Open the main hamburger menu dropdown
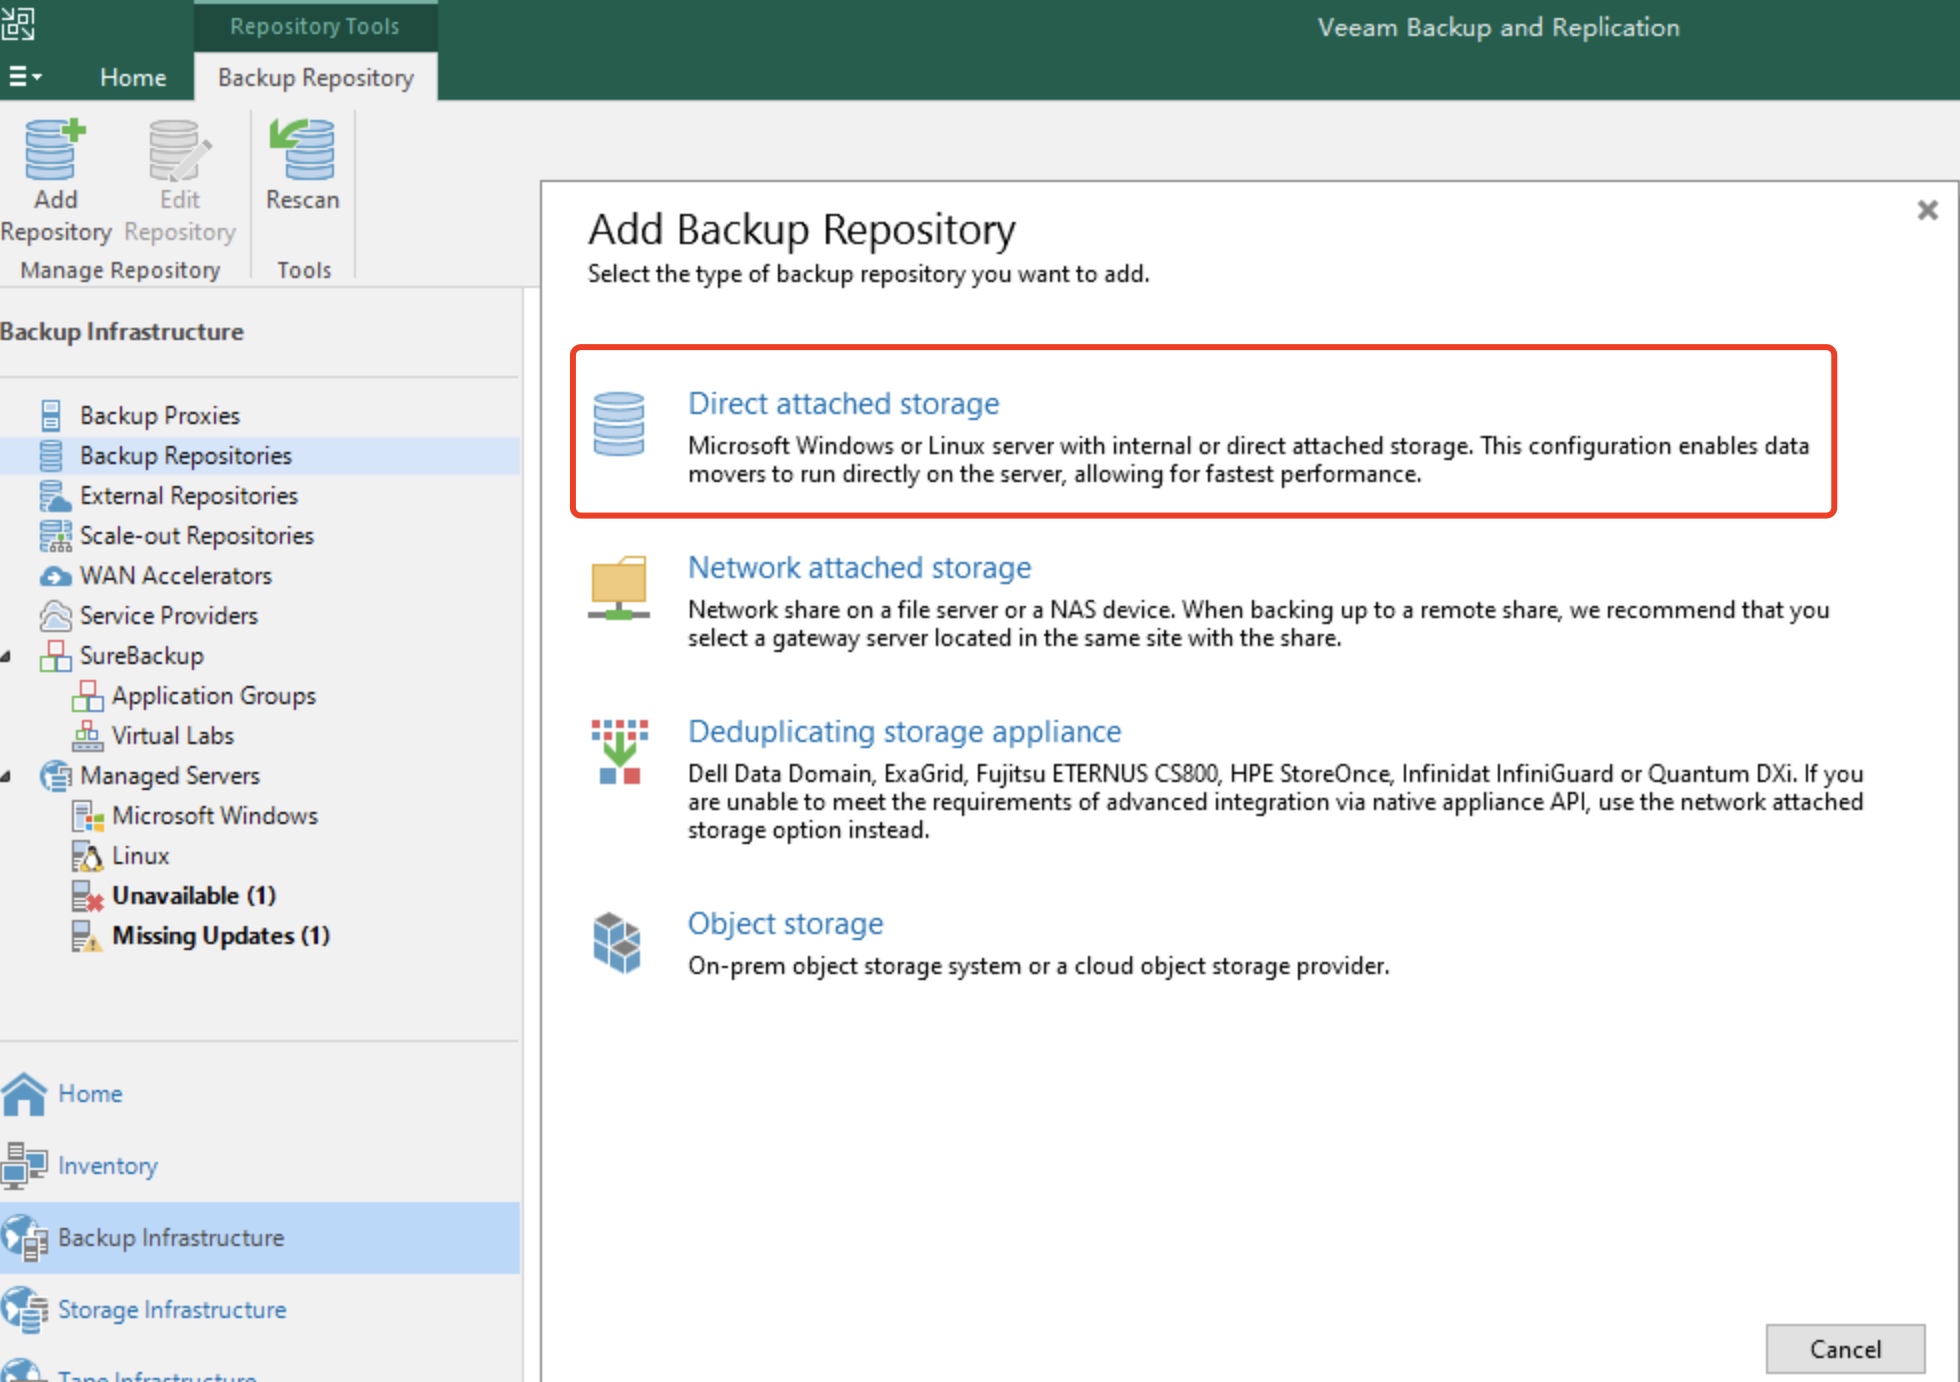This screenshot has width=1960, height=1382. (x=25, y=76)
